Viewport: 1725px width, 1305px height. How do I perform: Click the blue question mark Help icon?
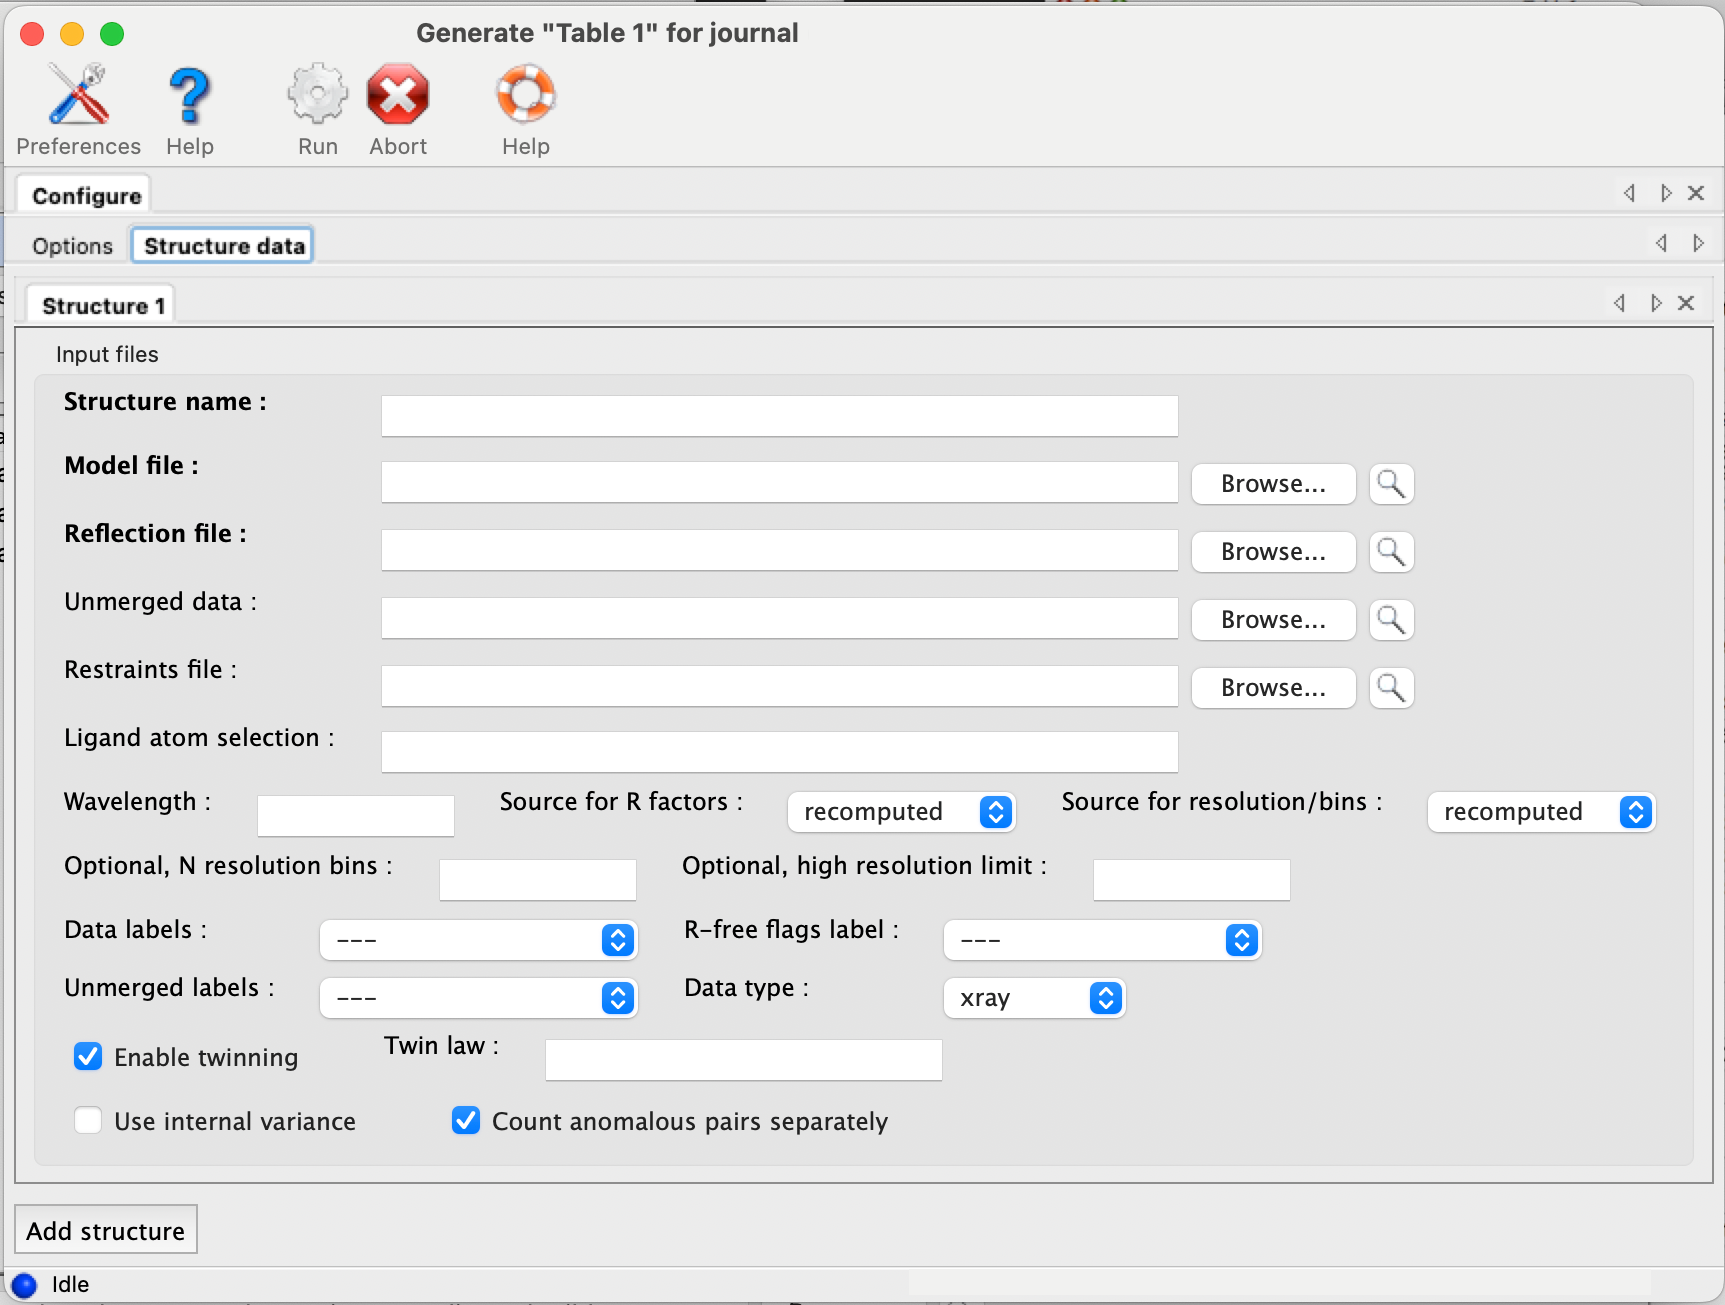point(189,96)
